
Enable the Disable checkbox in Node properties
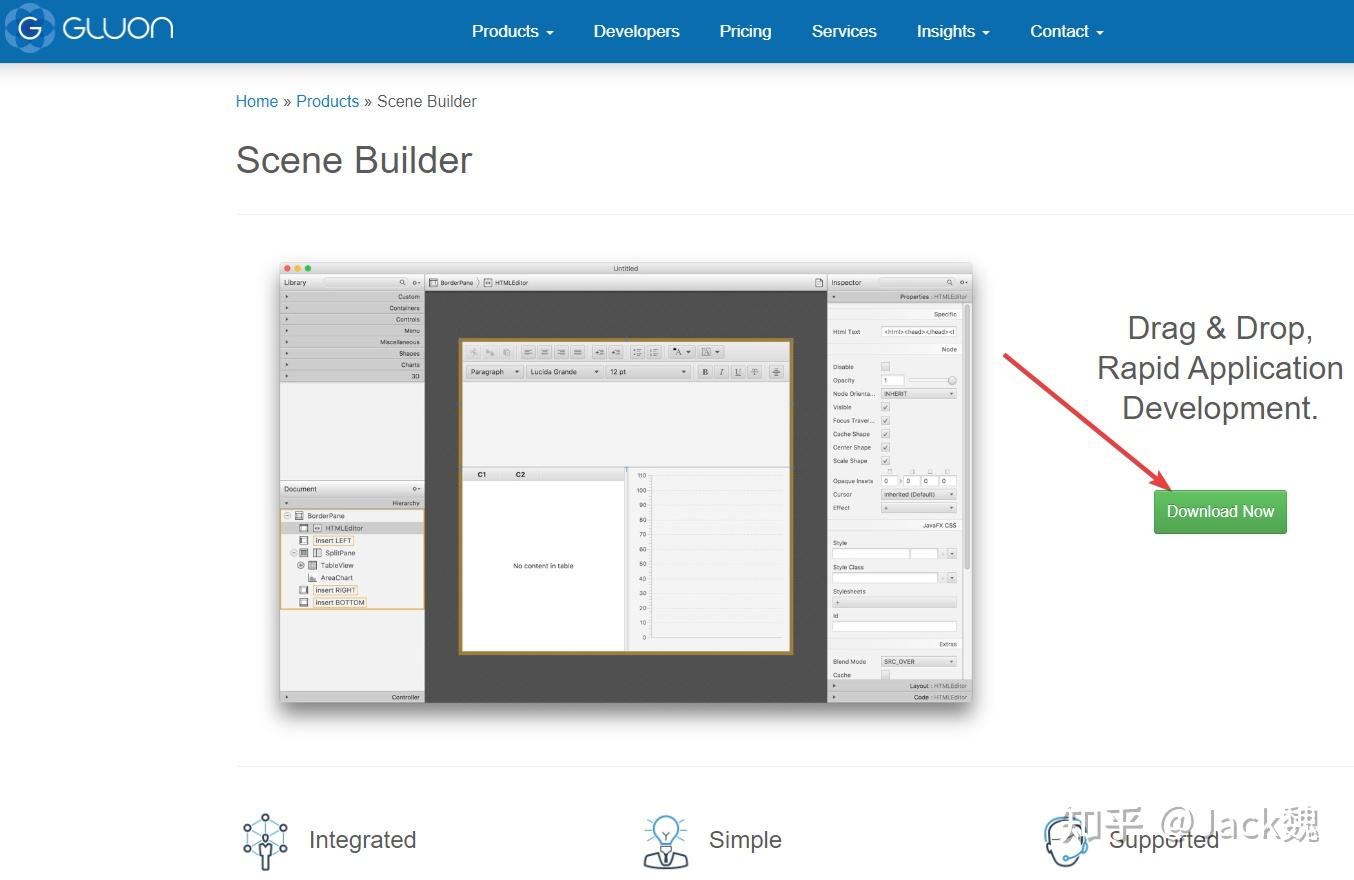click(x=885, y=367)
